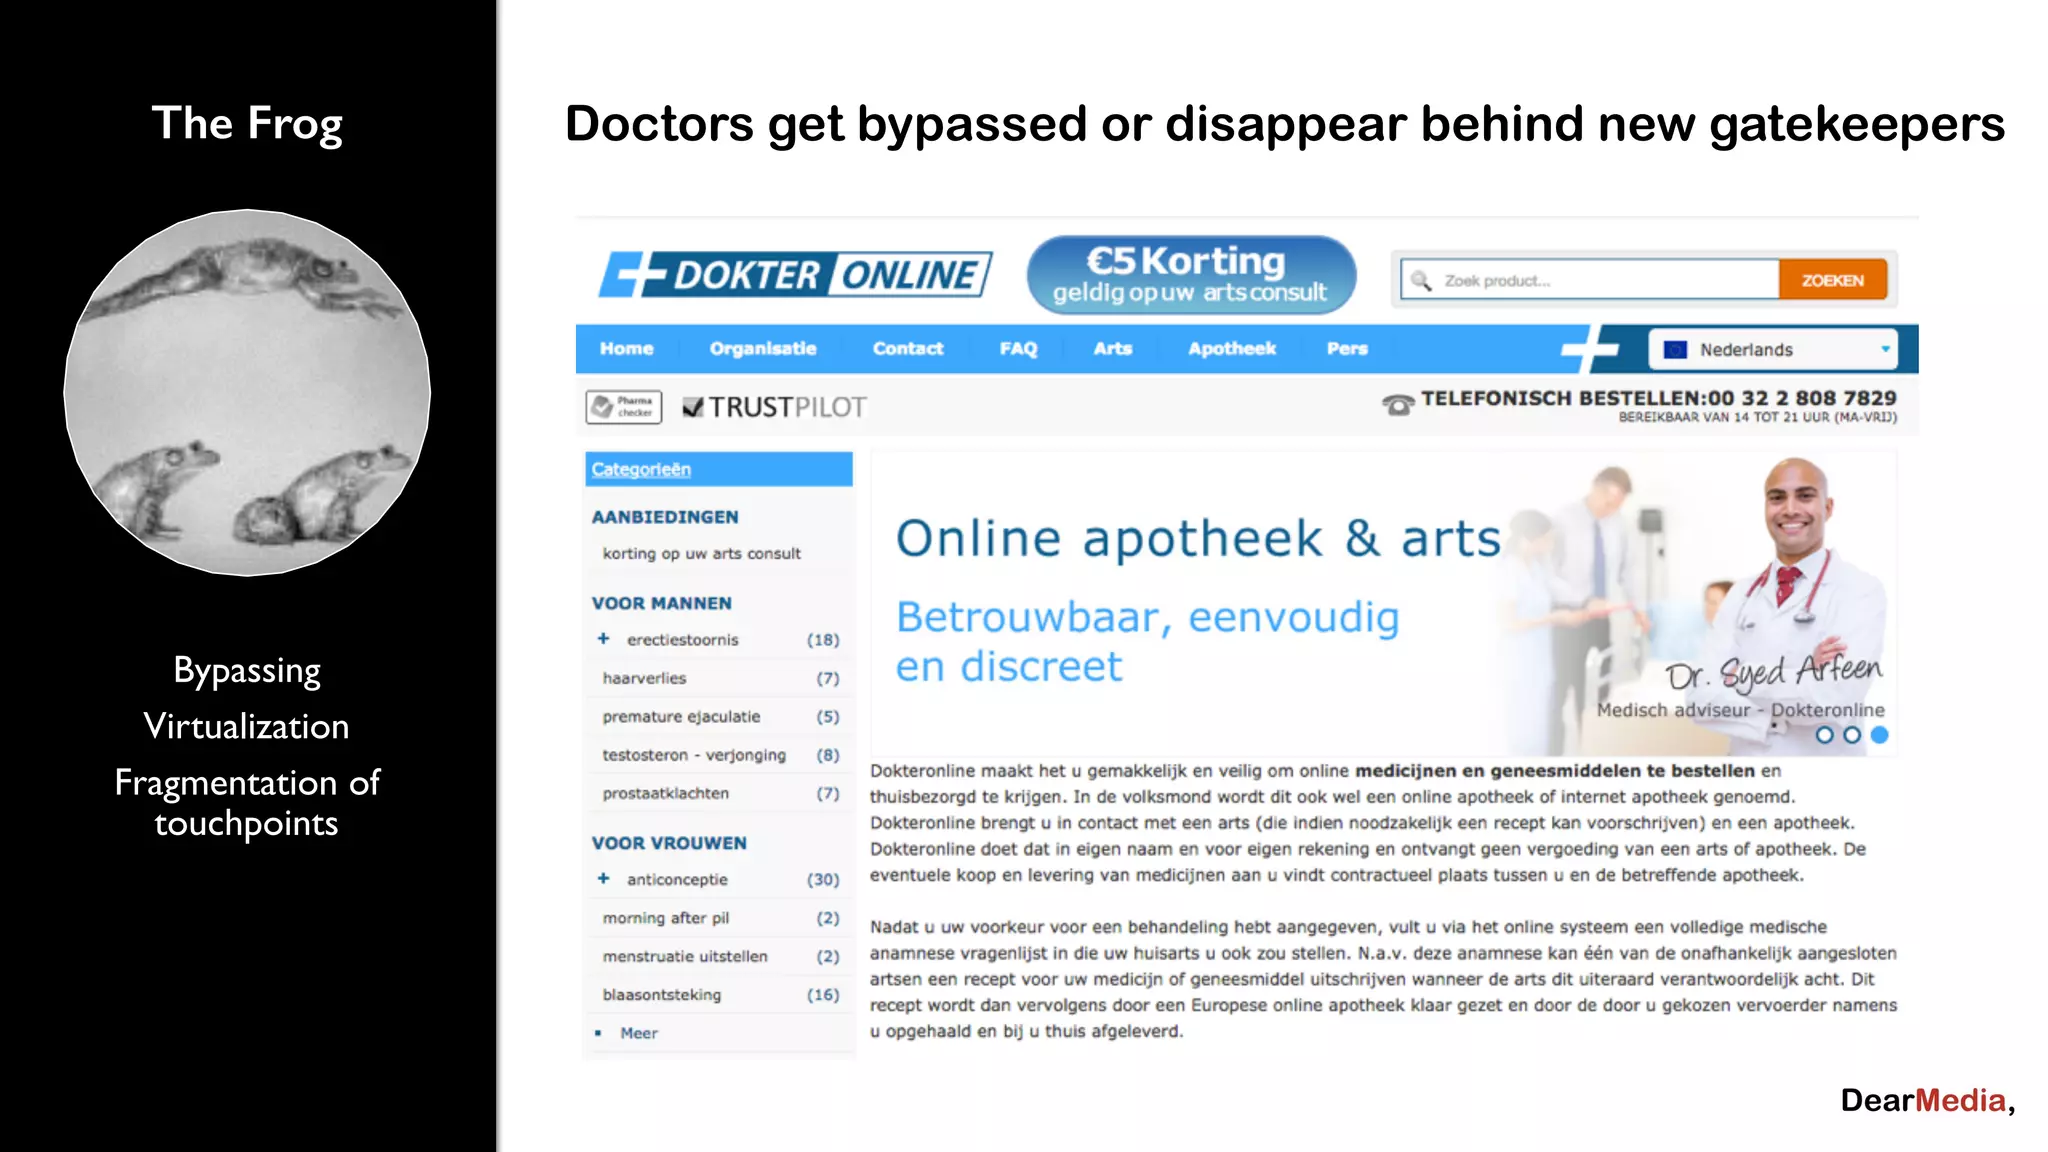The height and width of the screenshot is (1152, 2048).
Task: Click the Betrouwbaar, eenvoudig en discreet tagline
Action: pos(1147,642)
